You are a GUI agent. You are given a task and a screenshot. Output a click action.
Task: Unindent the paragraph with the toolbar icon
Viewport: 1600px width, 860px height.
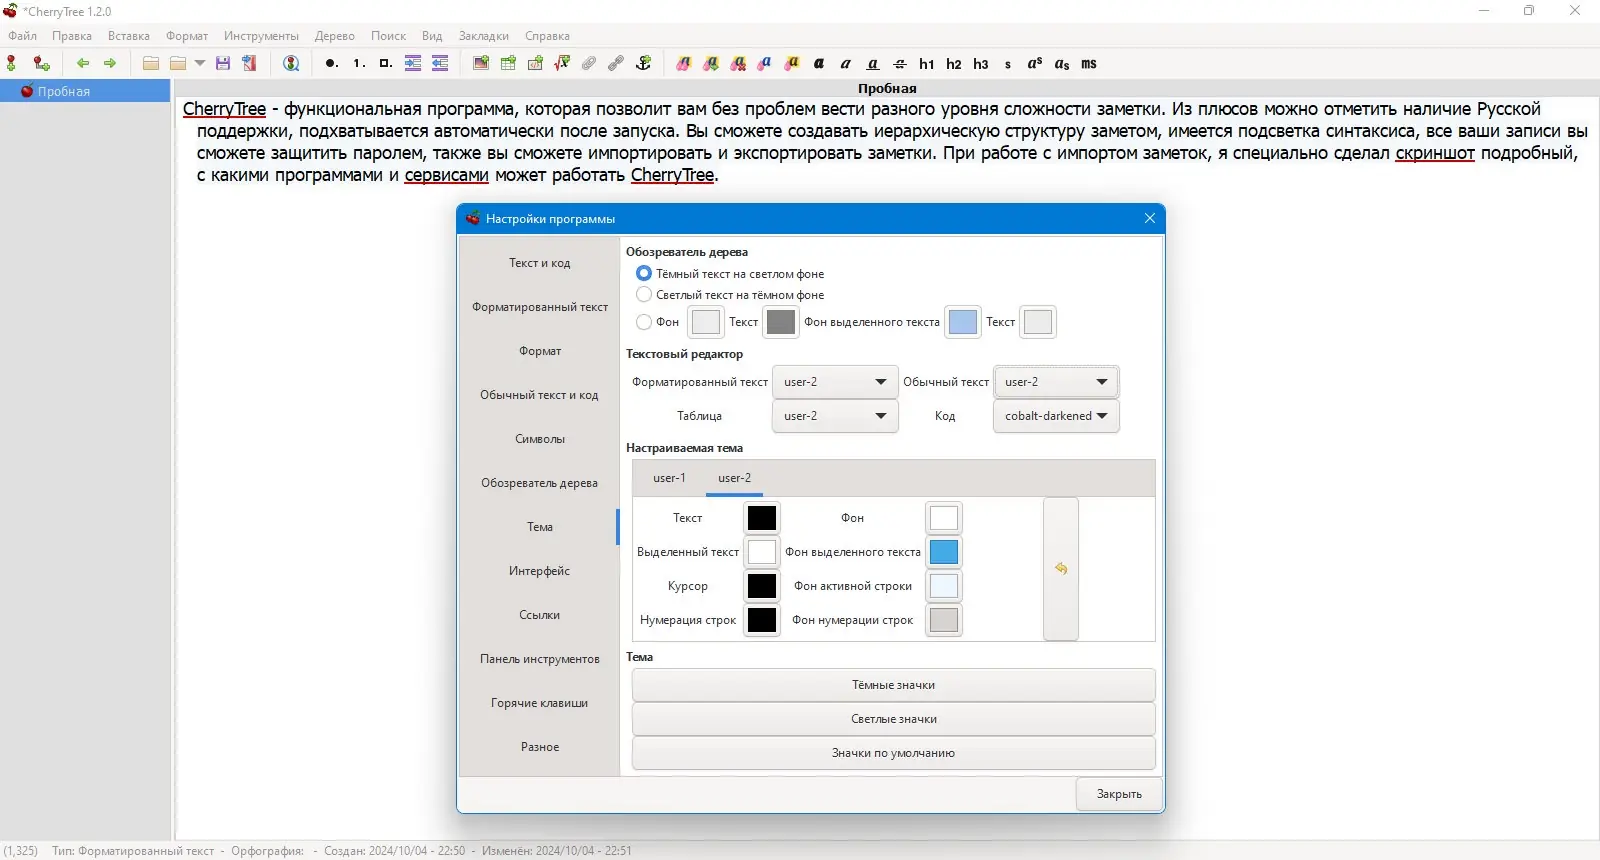point(440,63)
